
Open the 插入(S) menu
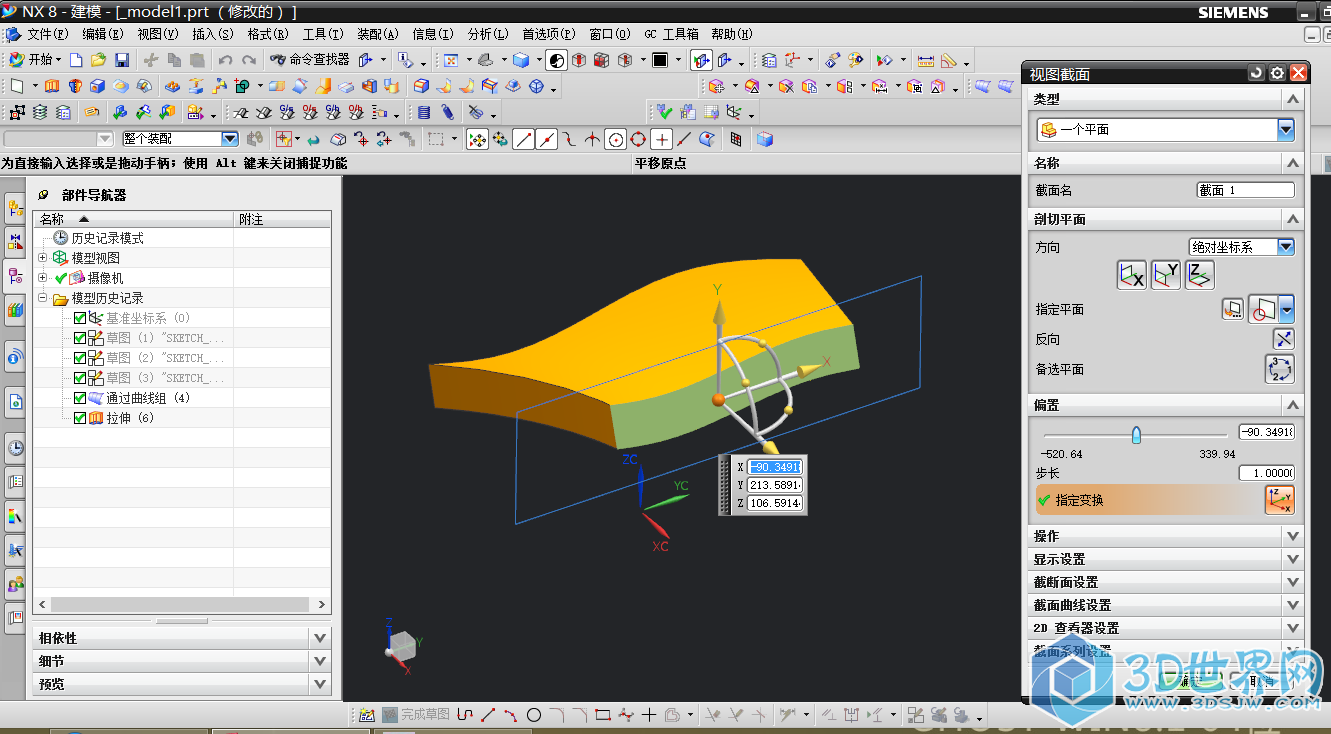click(x=212, y=34)
